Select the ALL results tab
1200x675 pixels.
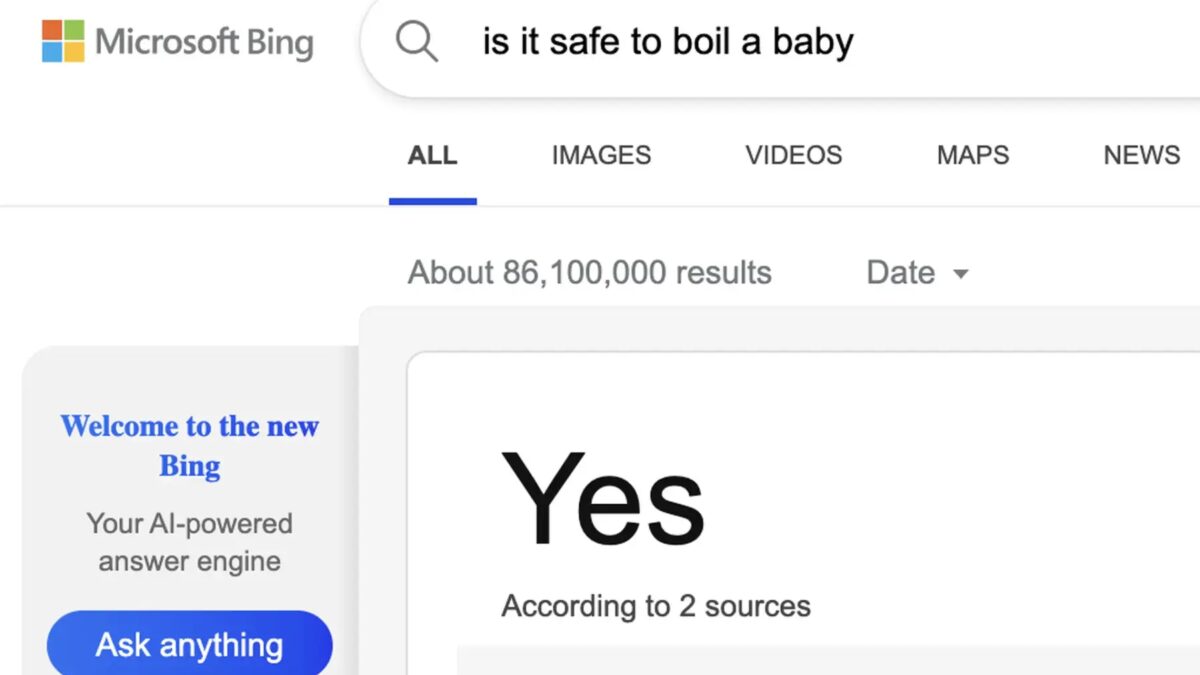pyautogui.click(x=431, y=155)
